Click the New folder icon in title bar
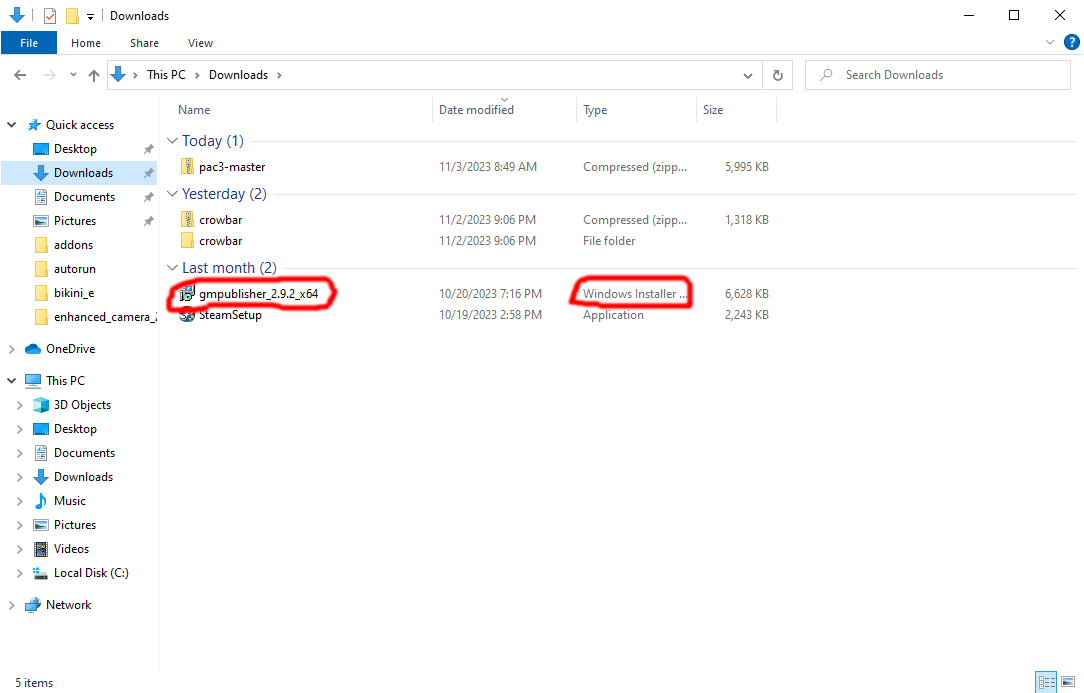This screenshot has height=693, width=1084. click(72, 15)
